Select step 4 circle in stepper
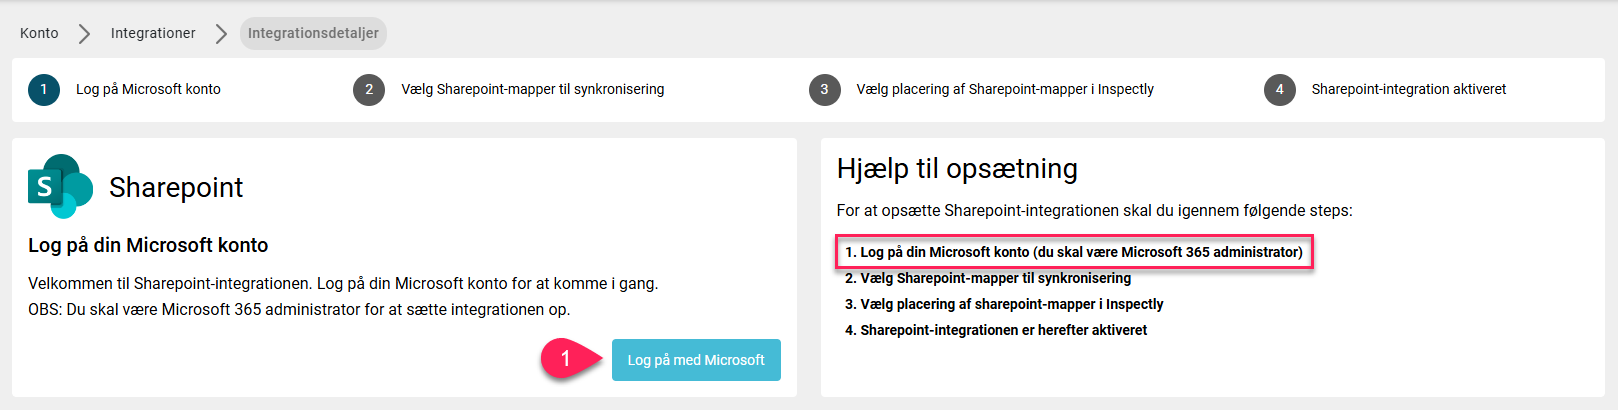This screenshot has width=1618, height=410. click(x=1279, y=89)
